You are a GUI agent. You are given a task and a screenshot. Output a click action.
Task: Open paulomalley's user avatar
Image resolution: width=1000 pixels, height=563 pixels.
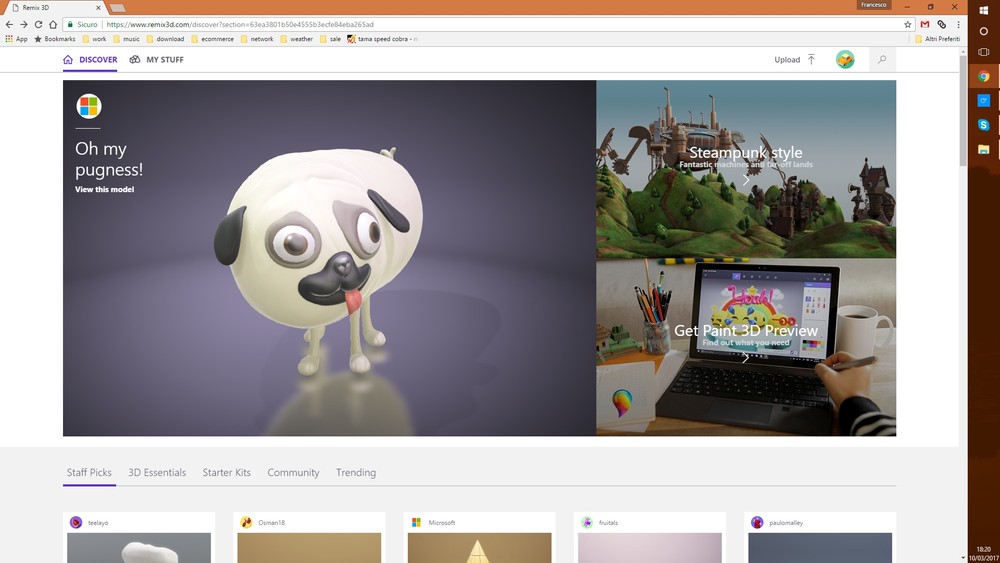click(x=757, y=522)
